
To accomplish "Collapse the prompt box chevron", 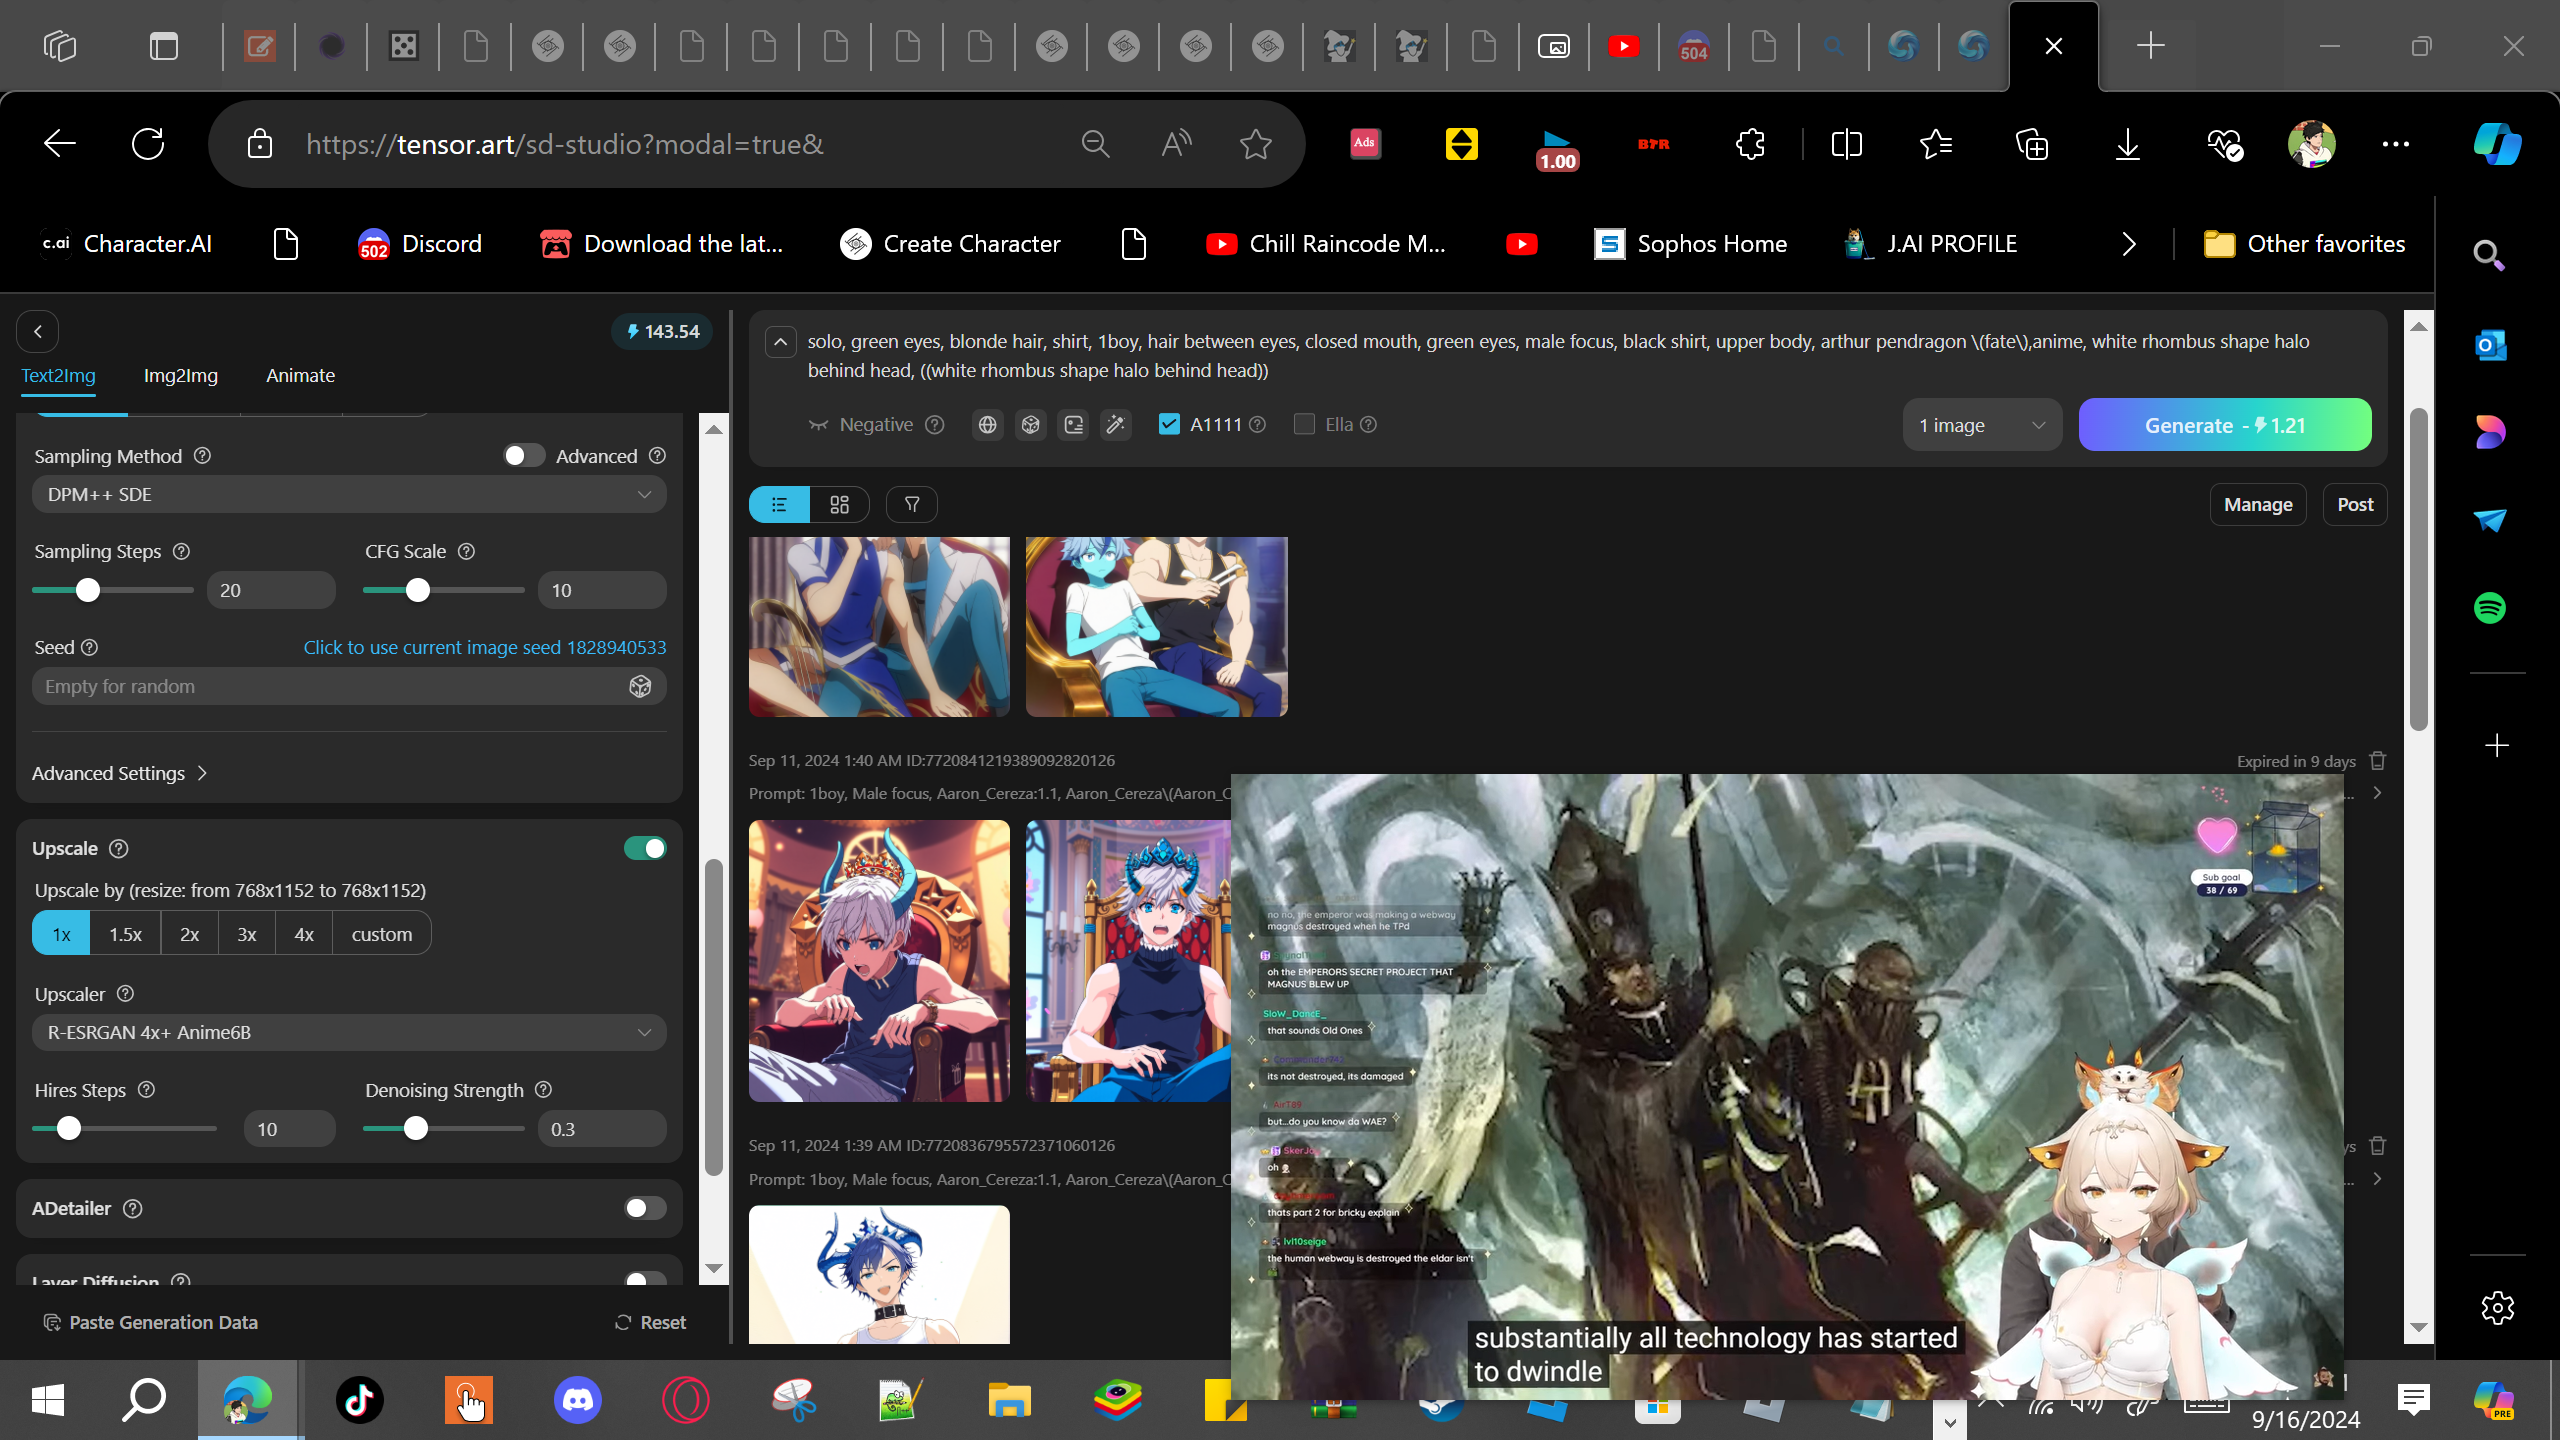I will tap(781, 342).
